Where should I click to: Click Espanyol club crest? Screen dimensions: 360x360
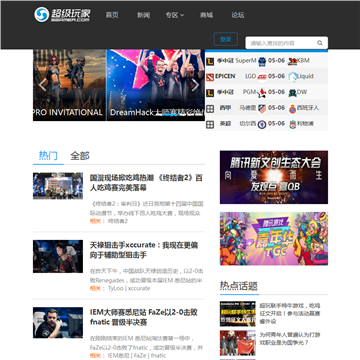tap(293, 108)
